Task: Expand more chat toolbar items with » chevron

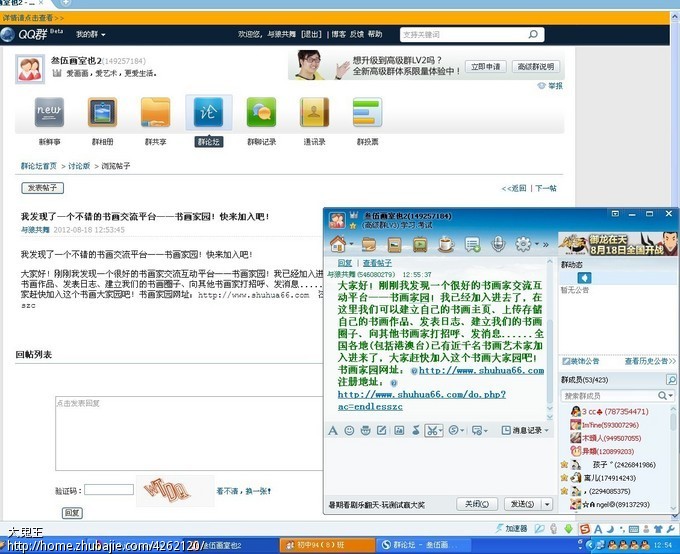Action: [546, 245]
